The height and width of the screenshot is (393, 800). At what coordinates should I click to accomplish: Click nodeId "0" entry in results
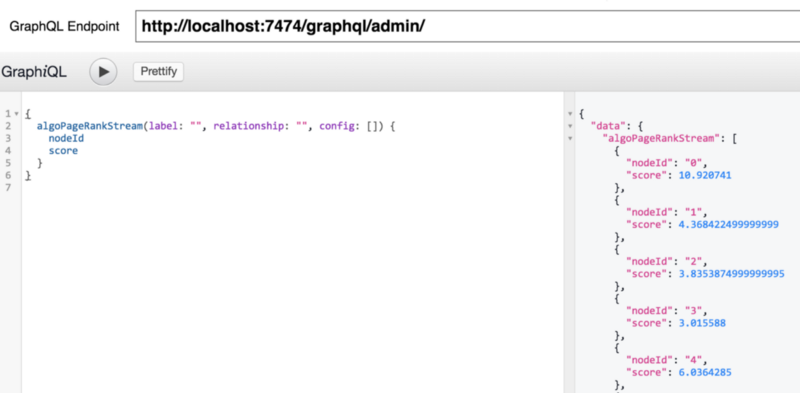[x=666, y=163]
